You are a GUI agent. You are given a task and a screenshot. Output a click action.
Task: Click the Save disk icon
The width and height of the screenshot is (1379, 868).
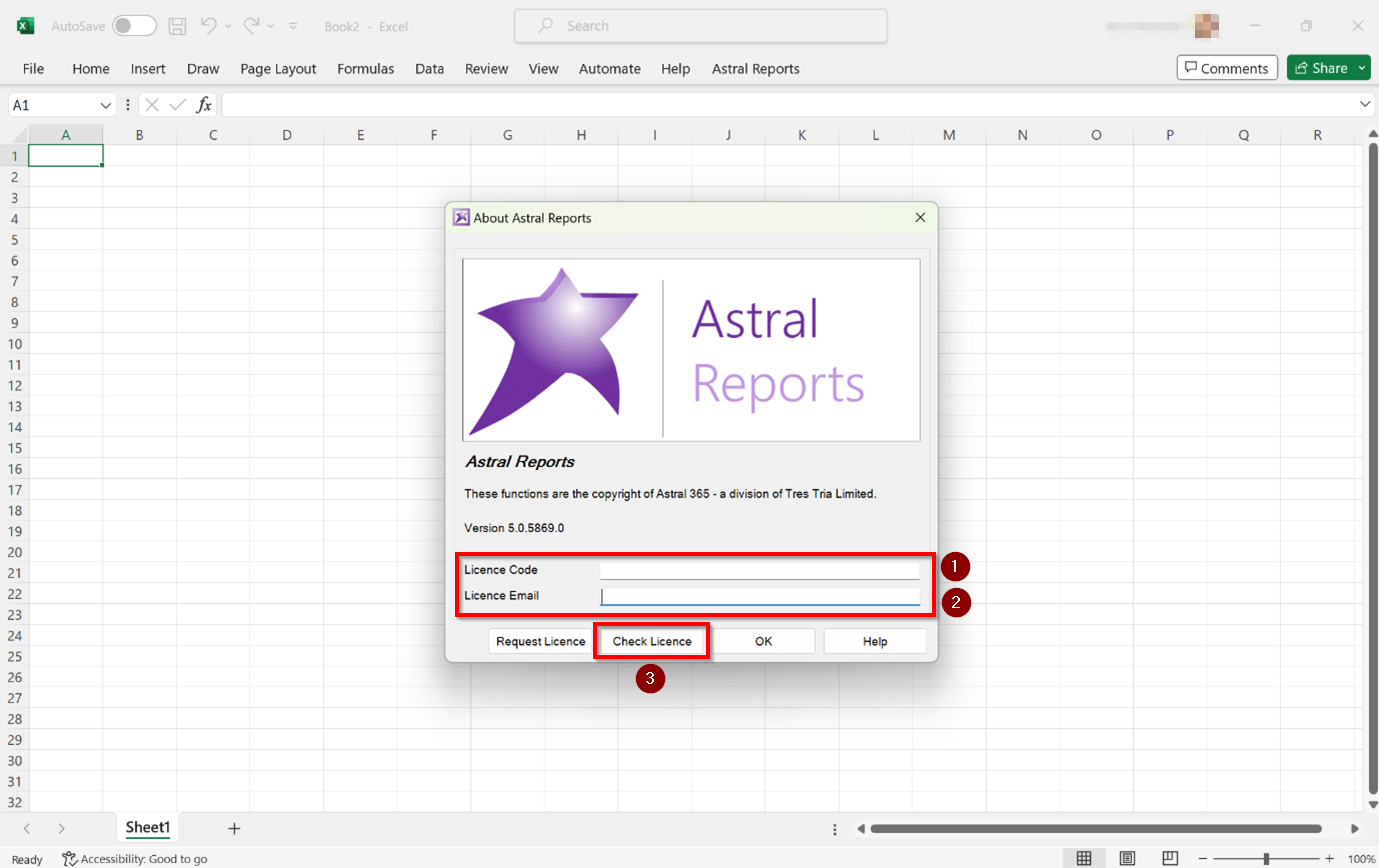pyautogui.click(x=177, y=26)
